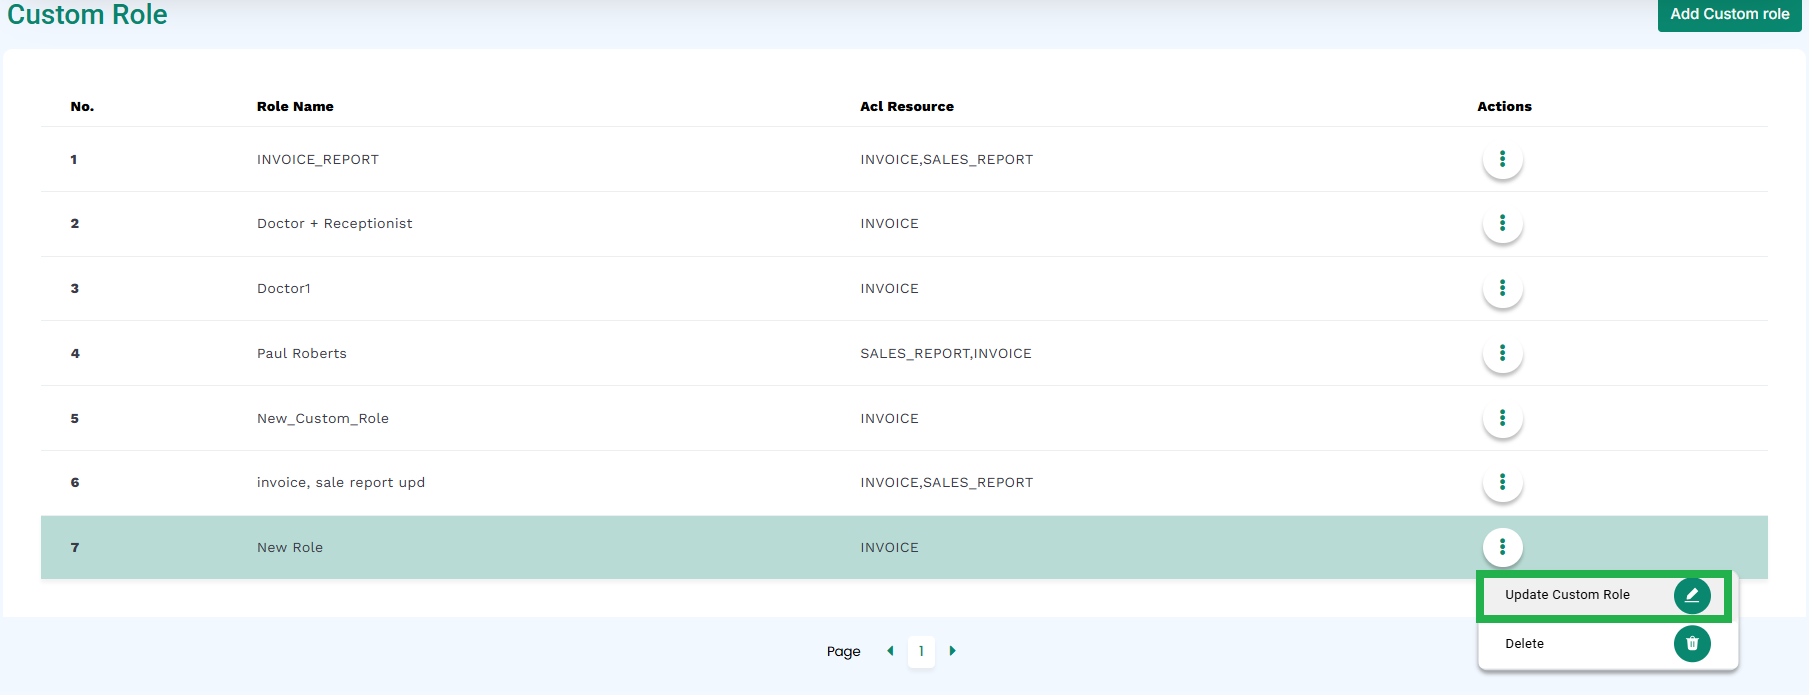
Task: Open actions menu for invoice, sale report upd row
Action: click(1502, 482)
